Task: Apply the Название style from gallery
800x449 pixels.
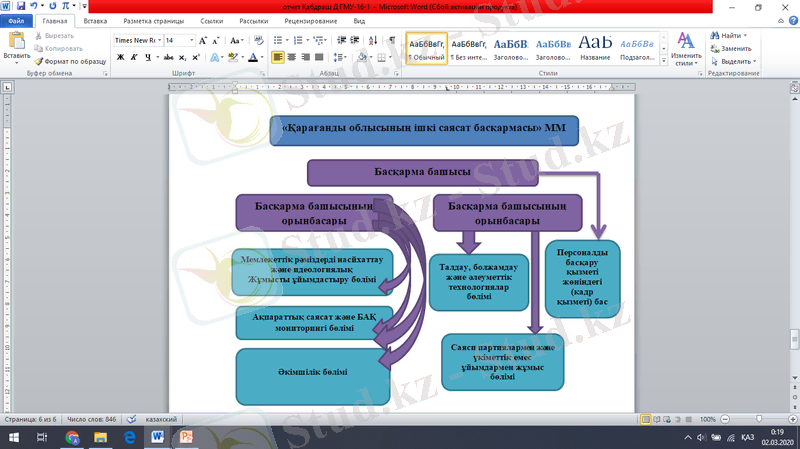Action: pyautogui.click(x=595, y=48)
